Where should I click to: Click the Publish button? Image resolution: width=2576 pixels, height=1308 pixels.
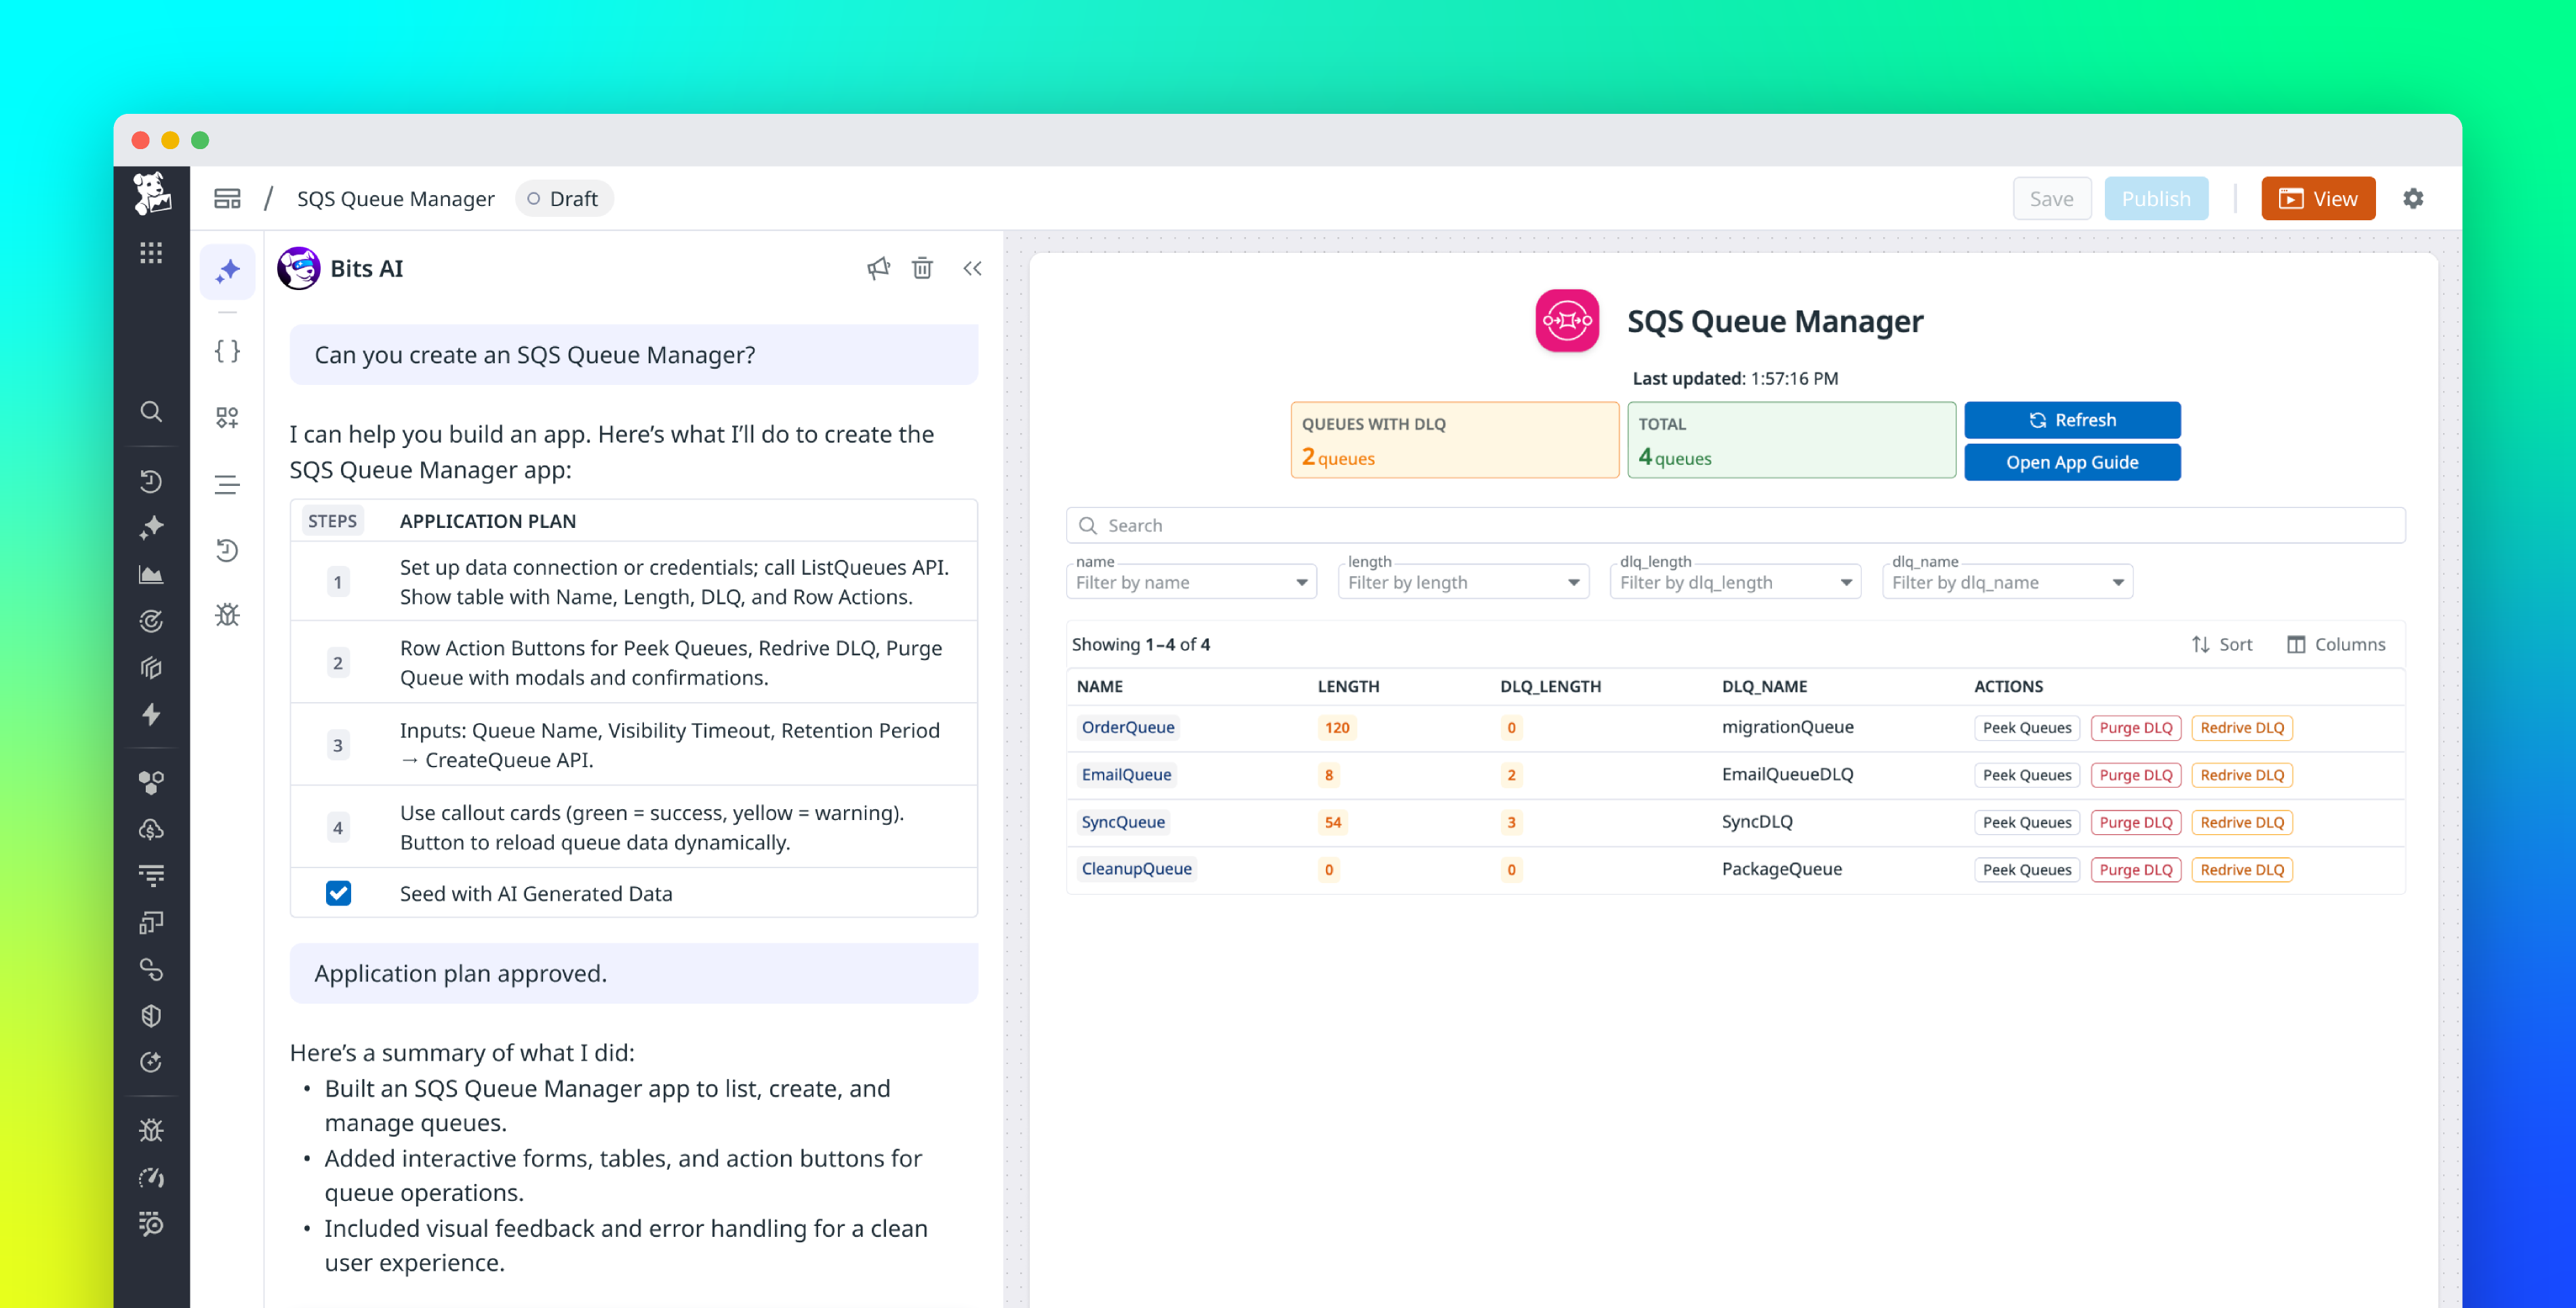[2157, 198]
